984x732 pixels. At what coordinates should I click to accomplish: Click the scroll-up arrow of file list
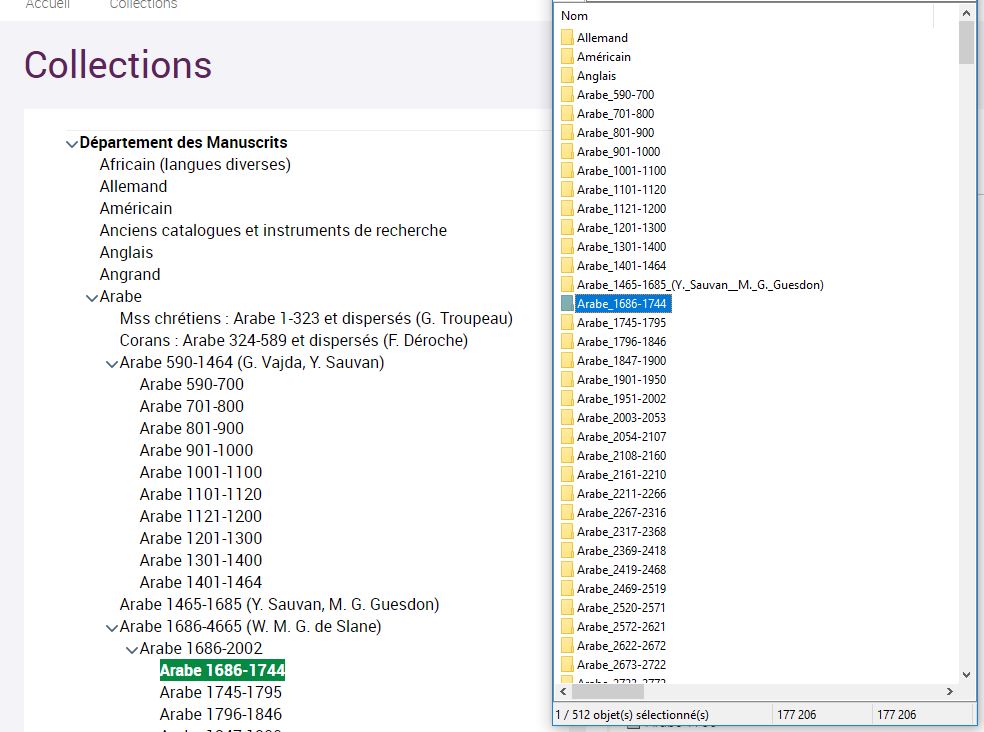[x=966, y=13]
